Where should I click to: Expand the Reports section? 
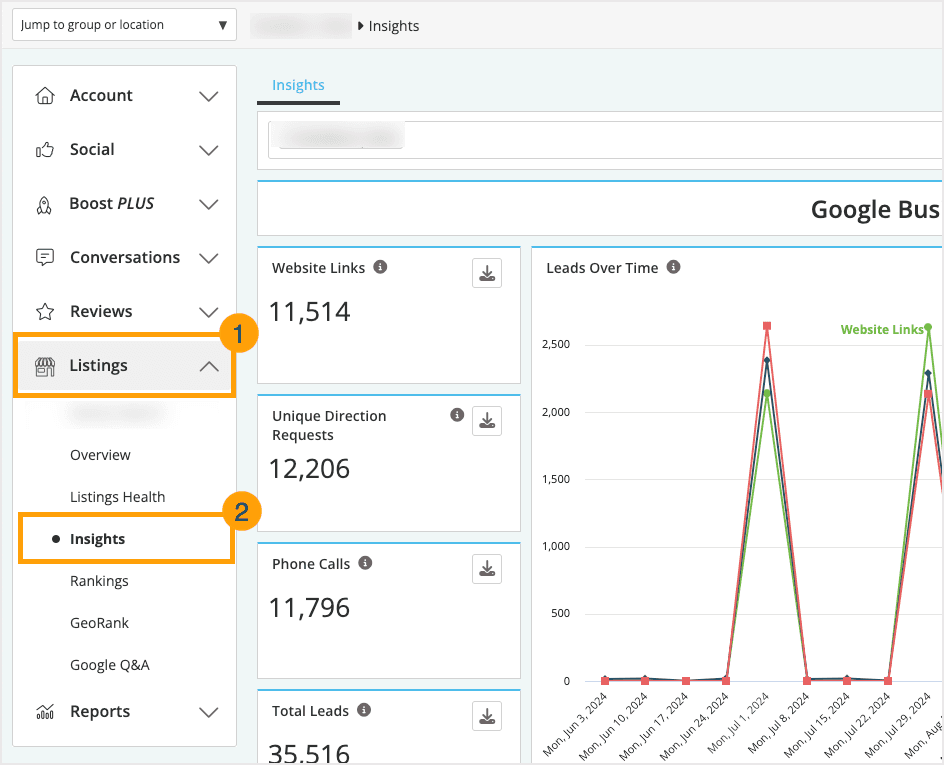pos(209,711)
